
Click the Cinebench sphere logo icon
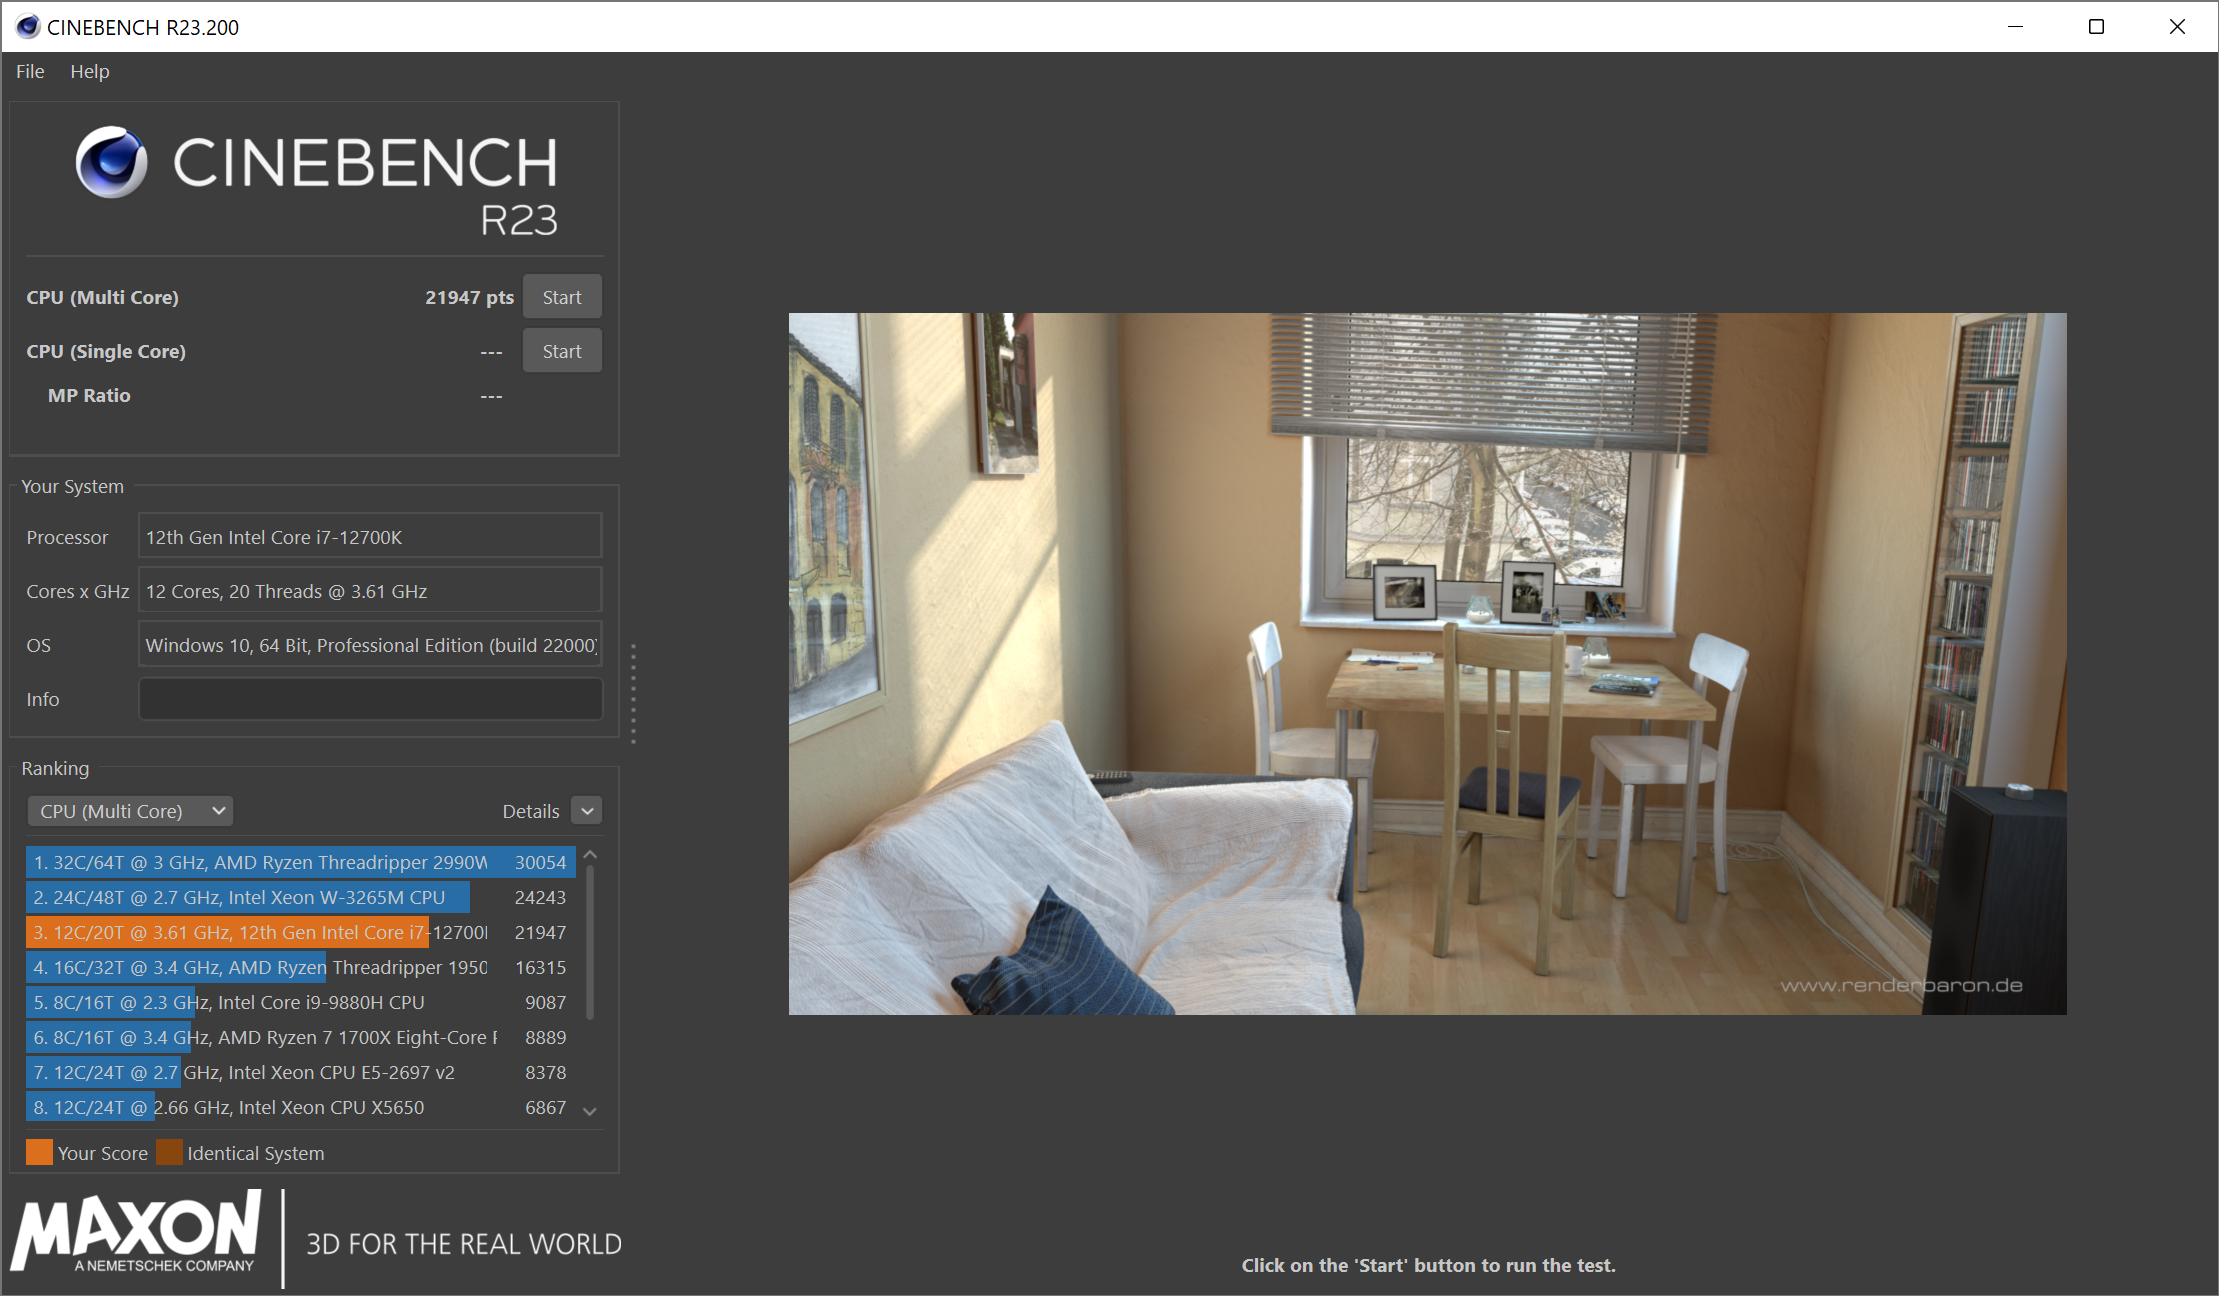point(111,162)
